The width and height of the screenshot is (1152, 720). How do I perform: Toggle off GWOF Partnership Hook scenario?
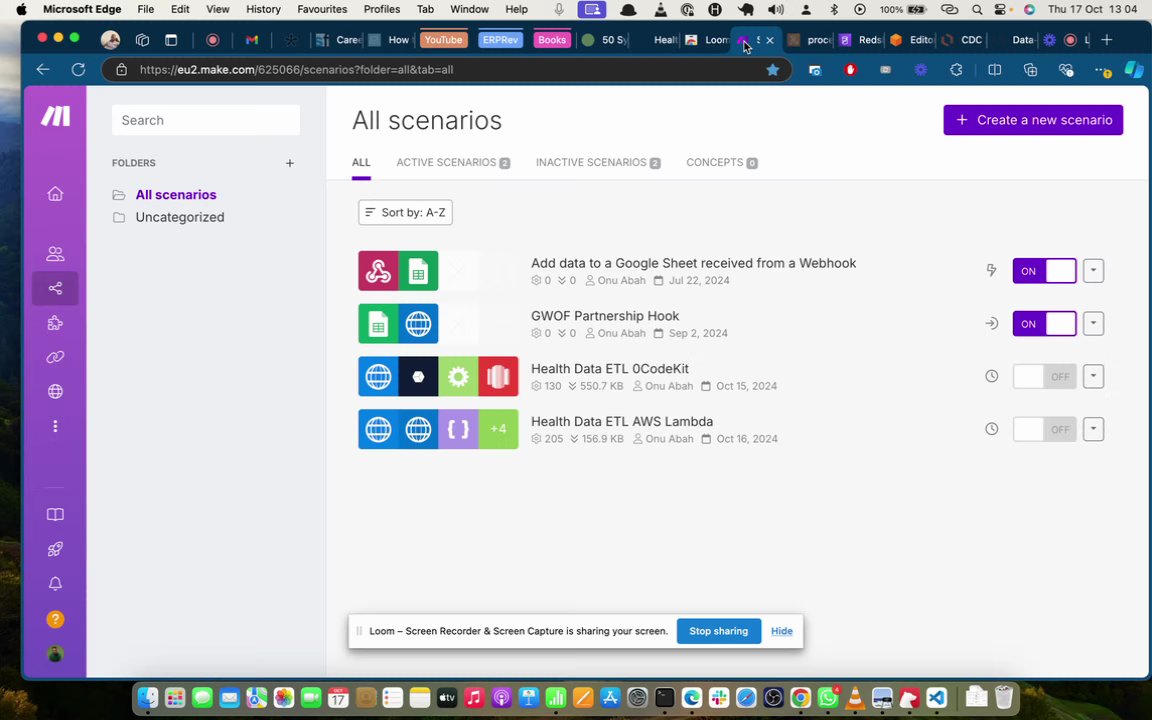[1044, 323]
